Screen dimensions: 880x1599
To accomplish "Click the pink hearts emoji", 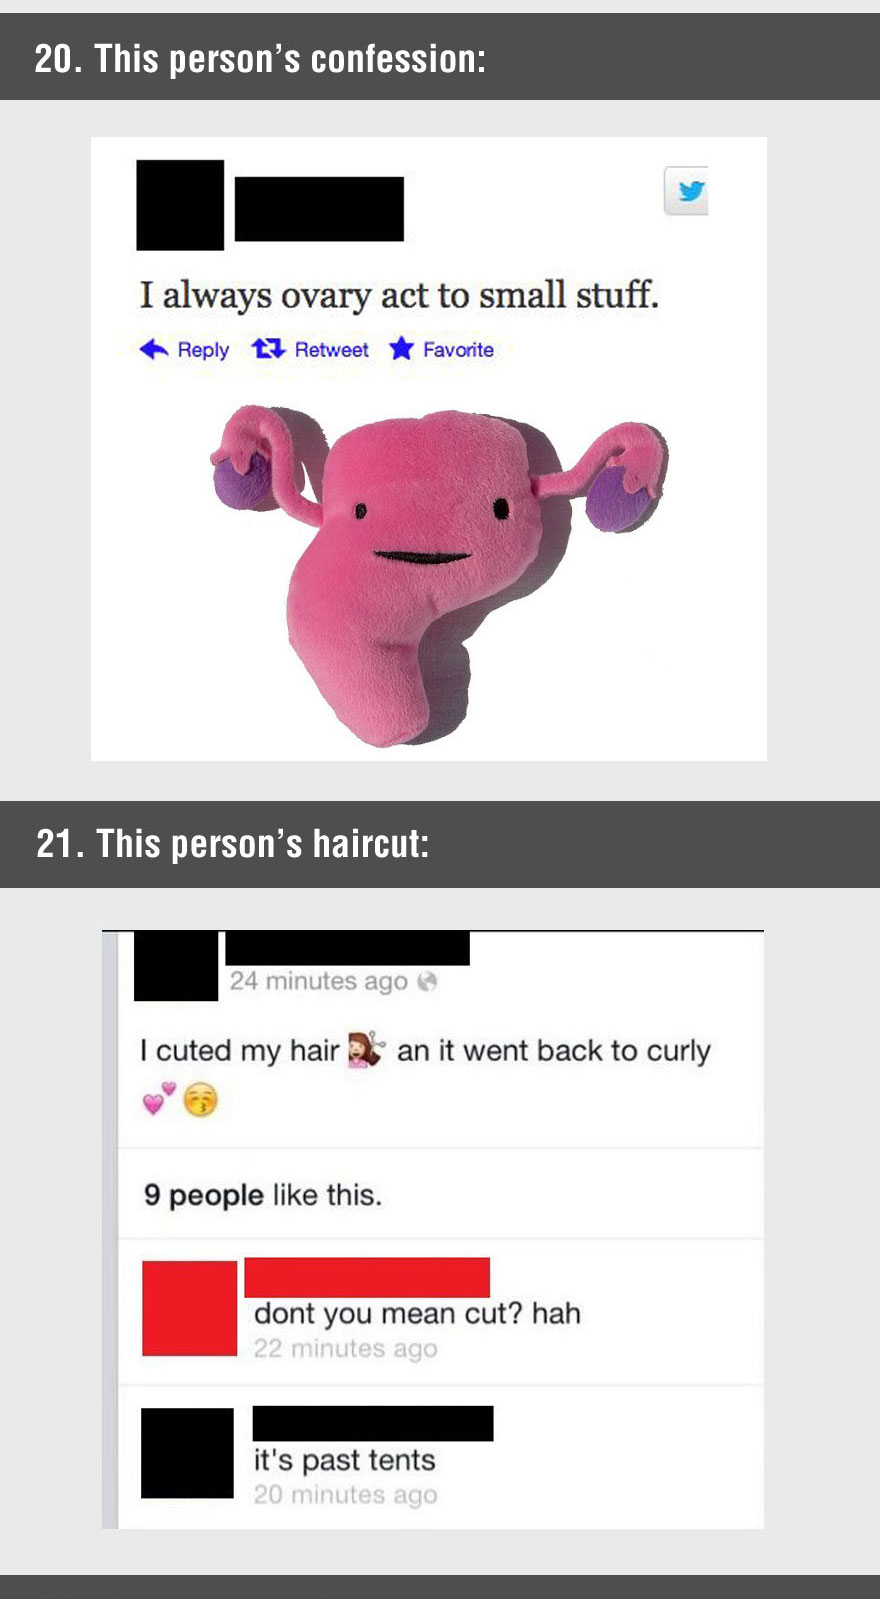I will point(159,1098).
